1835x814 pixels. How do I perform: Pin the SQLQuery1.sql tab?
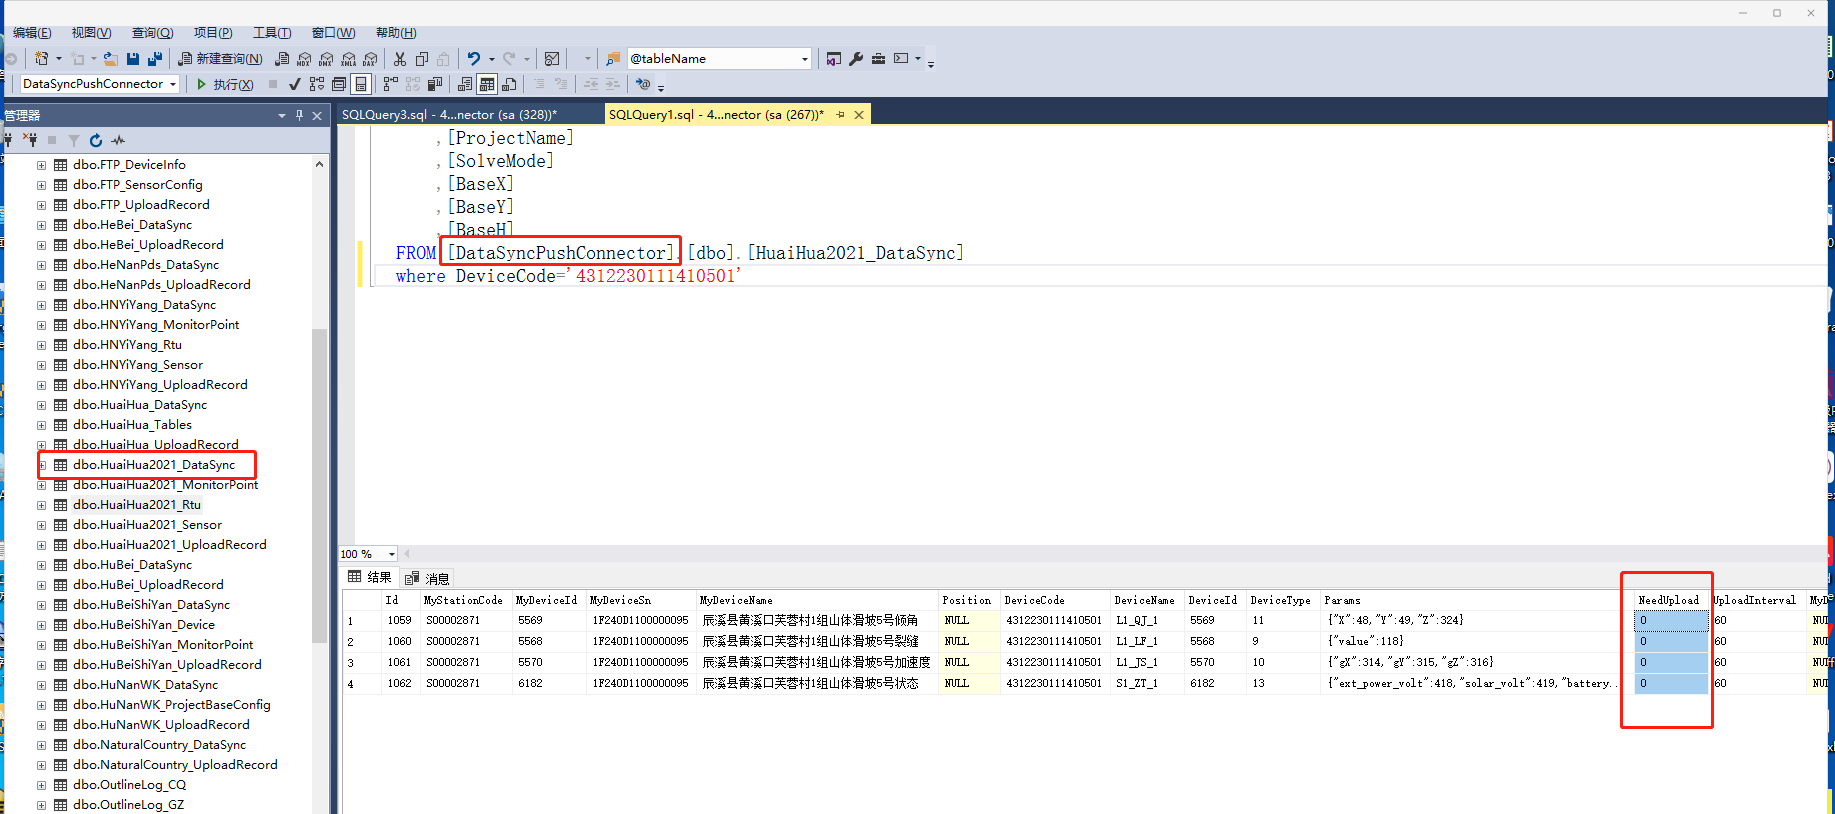pos(840,115)
